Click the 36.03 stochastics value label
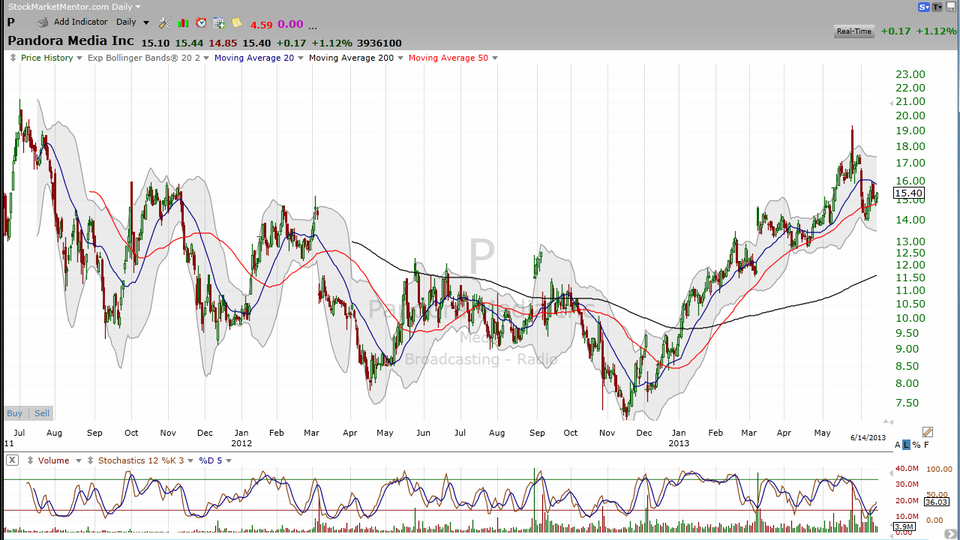Image resolution: width=960 pixels, height=540 pixels. [936, 501]
